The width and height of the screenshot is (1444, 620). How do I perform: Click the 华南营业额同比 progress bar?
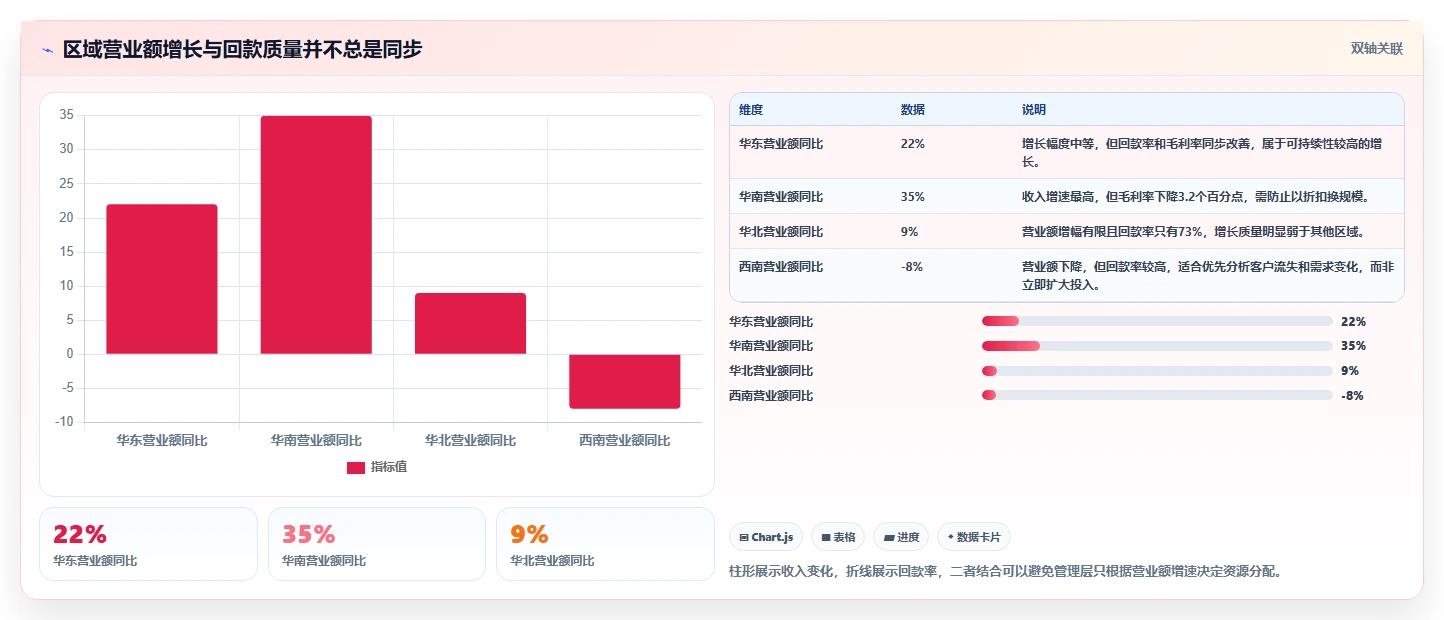point(1157,346)
